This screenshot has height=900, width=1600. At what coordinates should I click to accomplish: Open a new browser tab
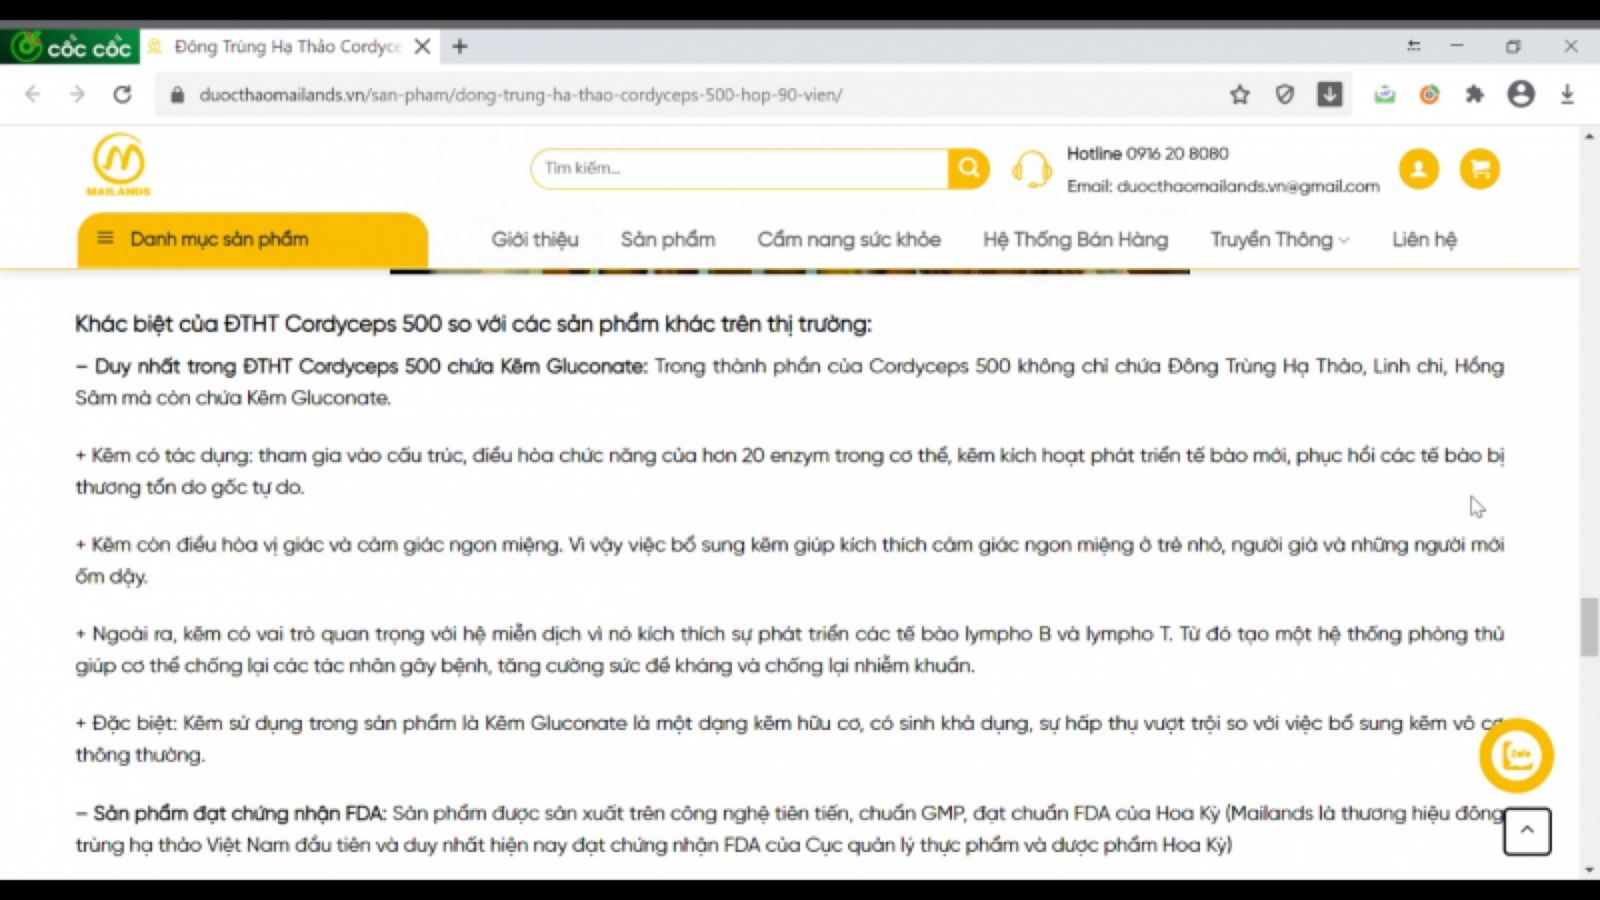click(x=460, y=46)
